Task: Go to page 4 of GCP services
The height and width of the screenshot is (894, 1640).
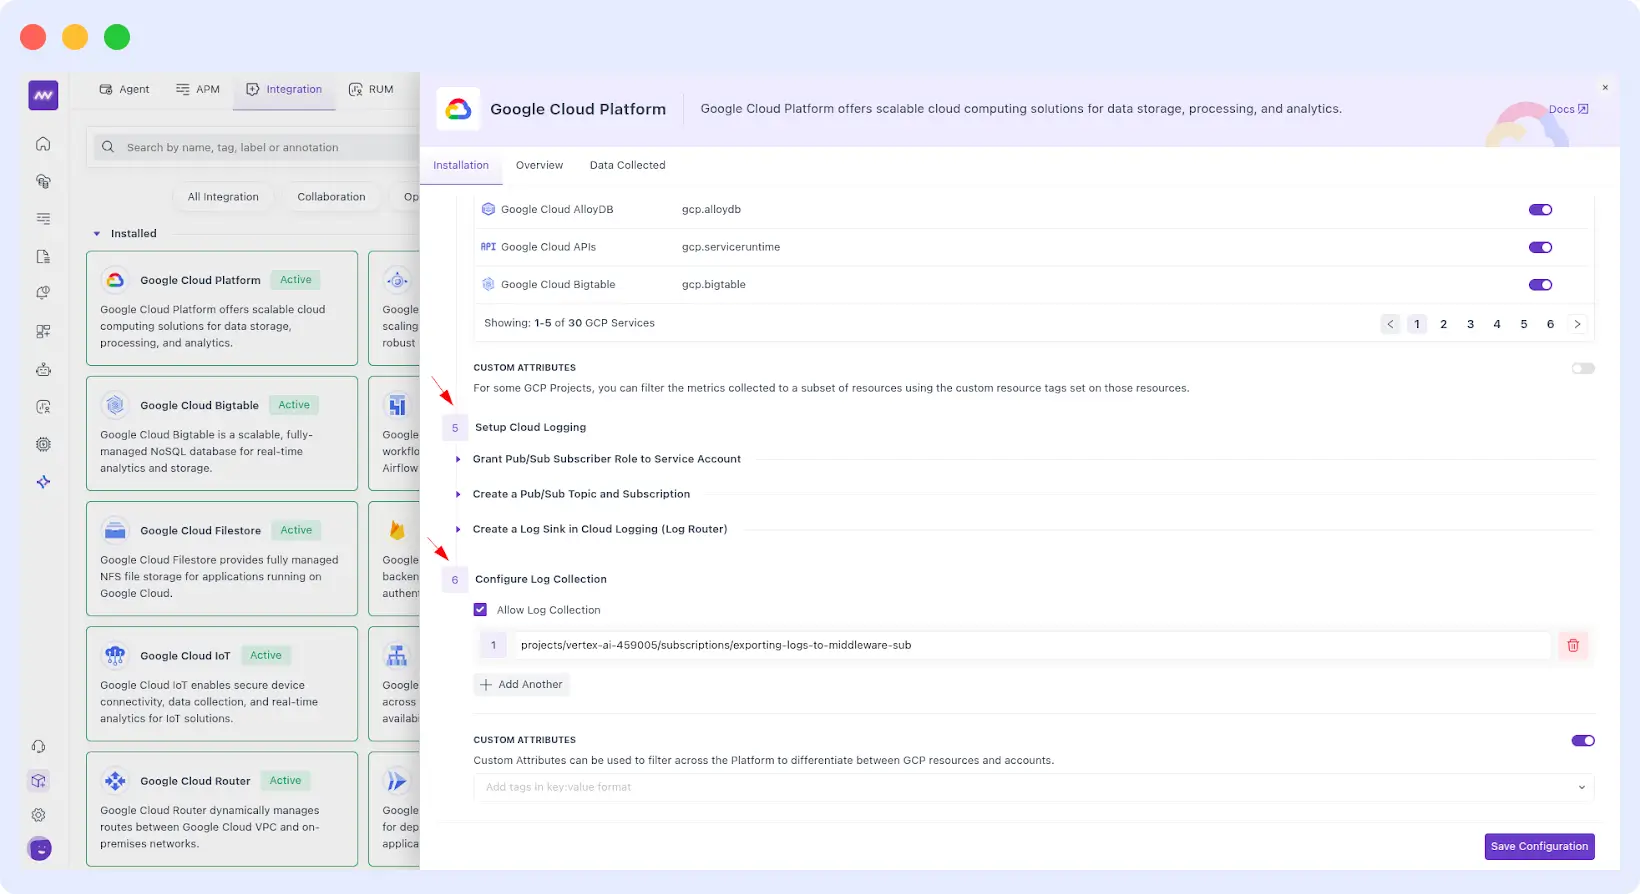Action: (x=1497, y=324)
